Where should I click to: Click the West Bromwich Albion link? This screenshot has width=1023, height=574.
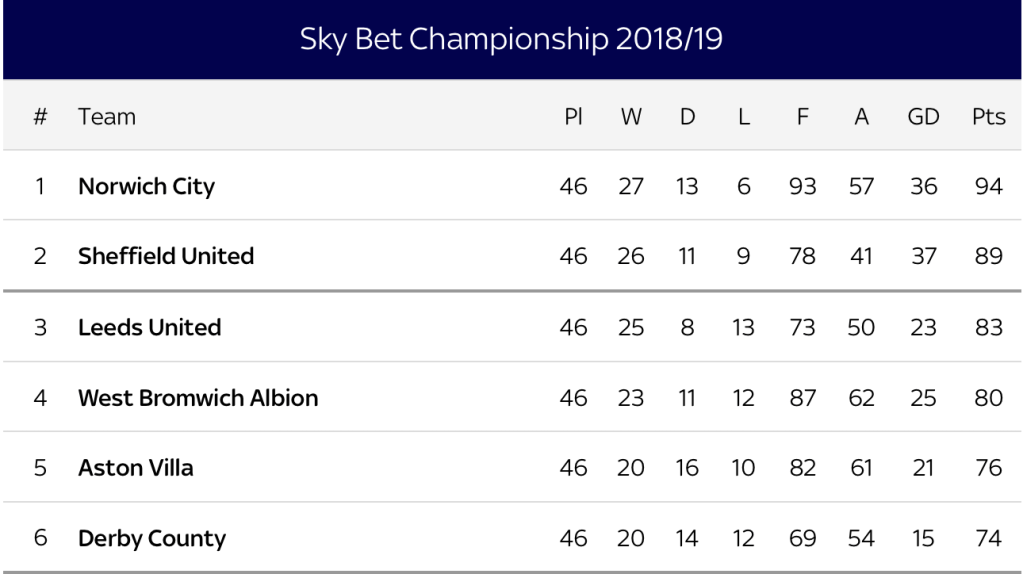click(x=198, y=398)
